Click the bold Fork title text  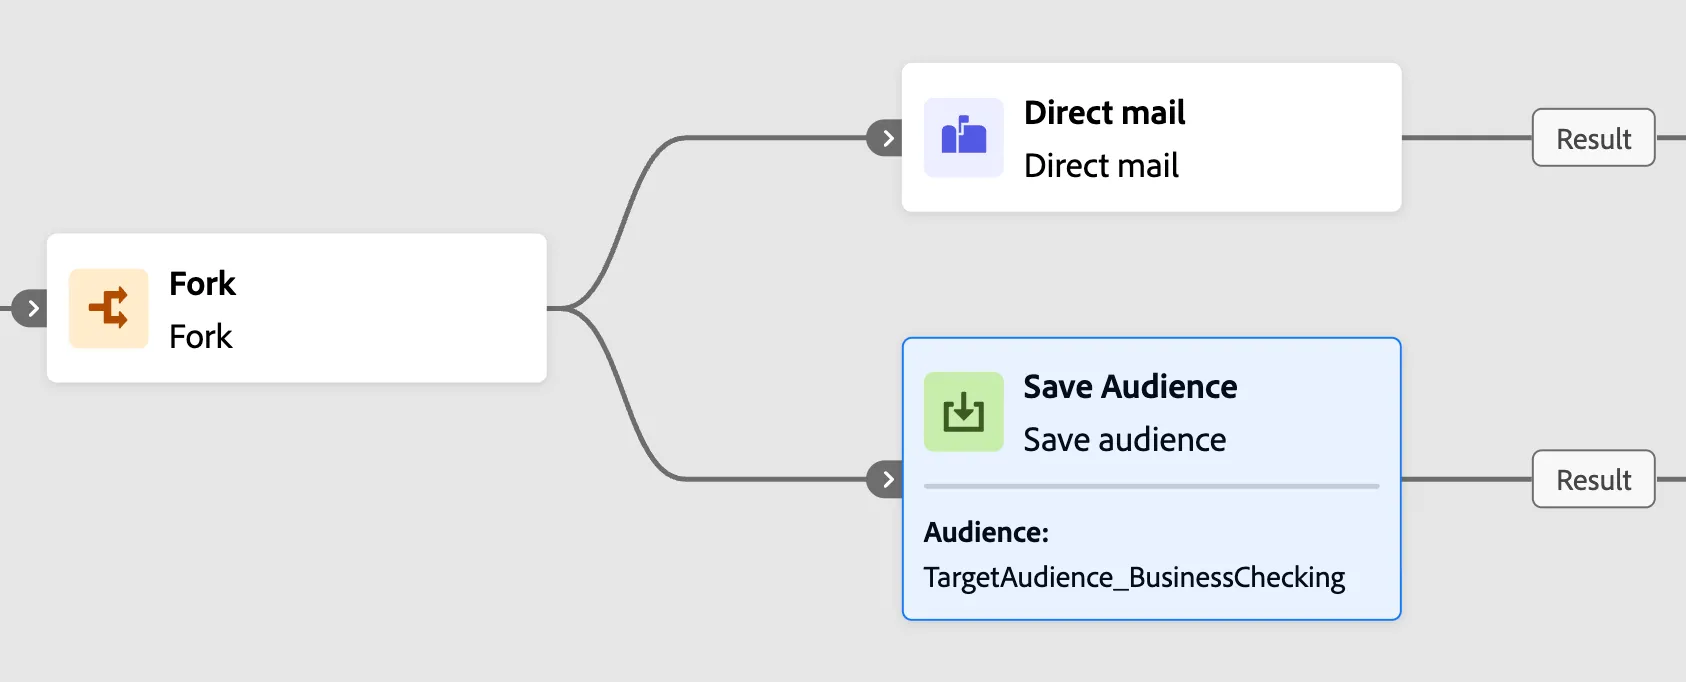[x=202, y=283]
